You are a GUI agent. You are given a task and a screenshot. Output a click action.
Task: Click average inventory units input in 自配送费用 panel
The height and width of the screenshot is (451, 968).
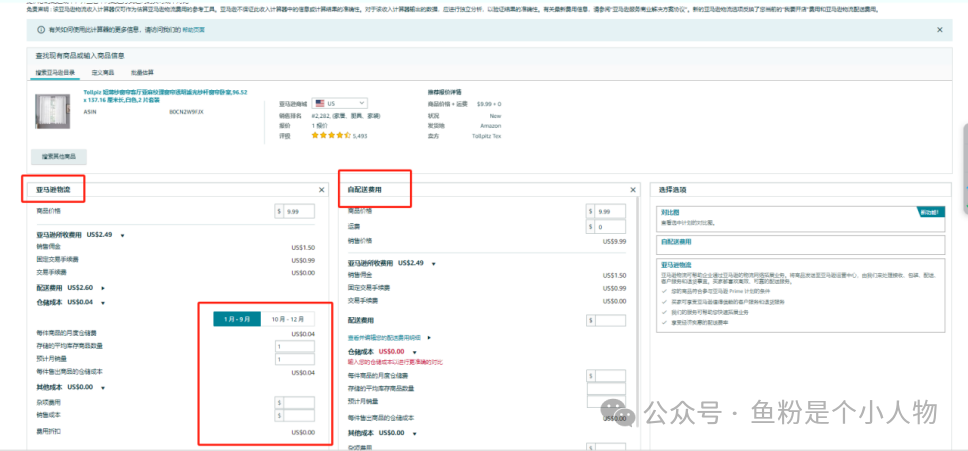point(606,389)
